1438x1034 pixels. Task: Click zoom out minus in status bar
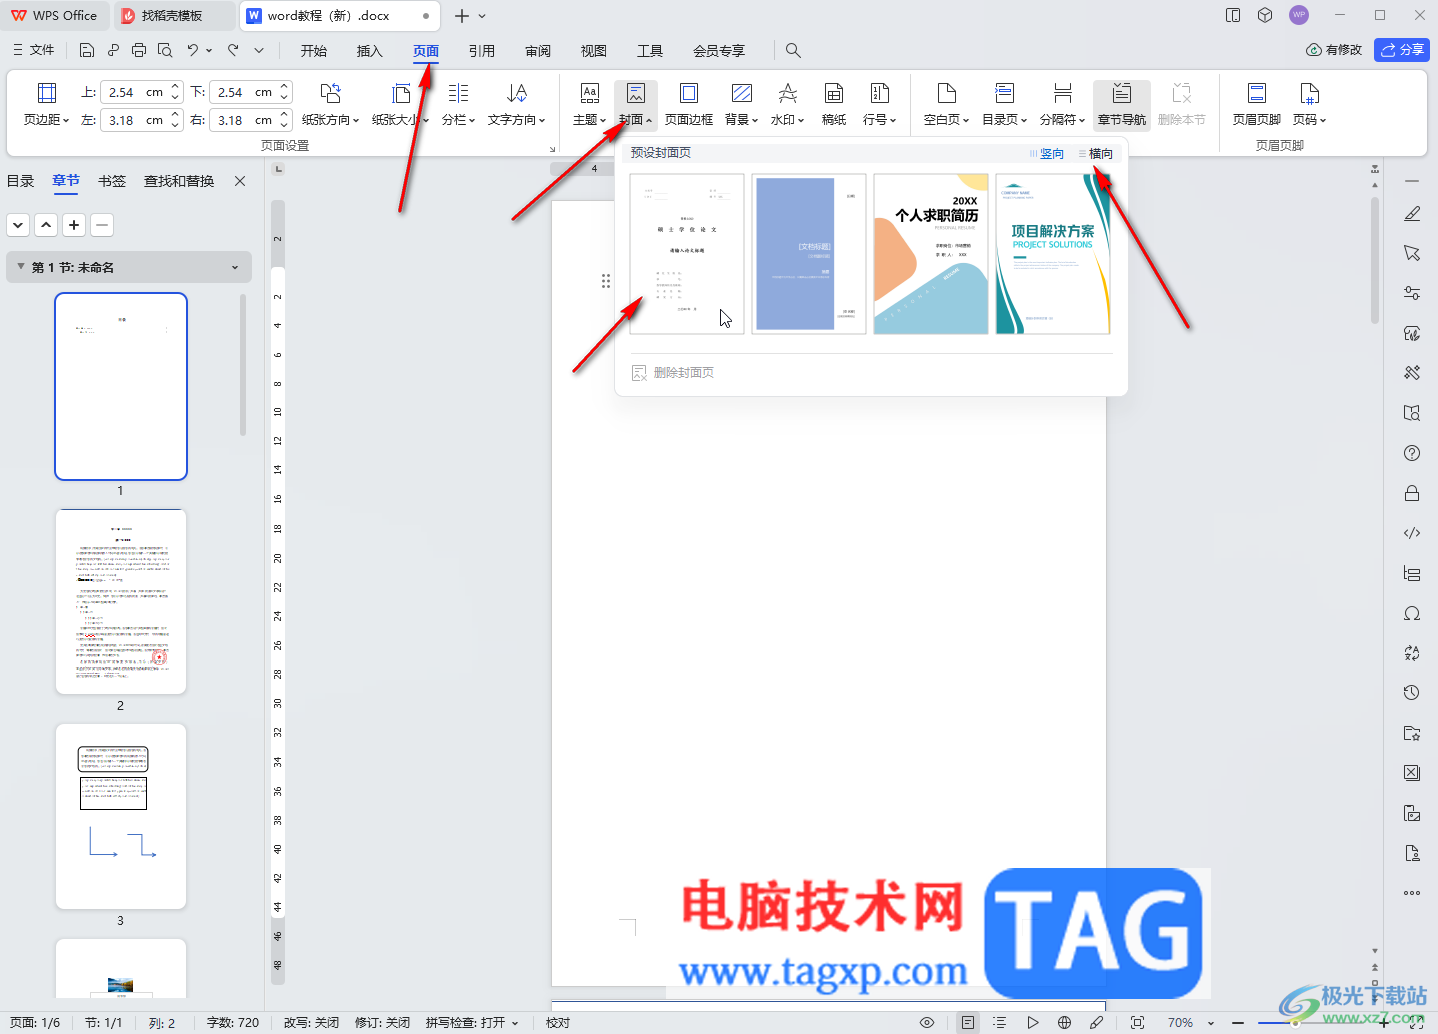(x=1238, y=1022)
